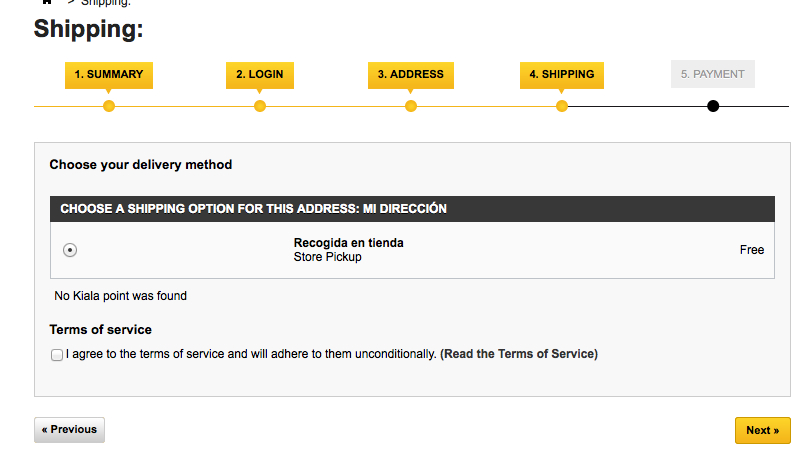
Task: Click the Next button
Action: [763, 430]
